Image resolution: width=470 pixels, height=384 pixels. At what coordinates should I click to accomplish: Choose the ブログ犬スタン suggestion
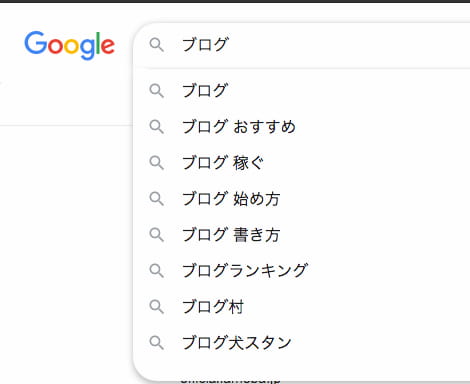pos(302,343)
